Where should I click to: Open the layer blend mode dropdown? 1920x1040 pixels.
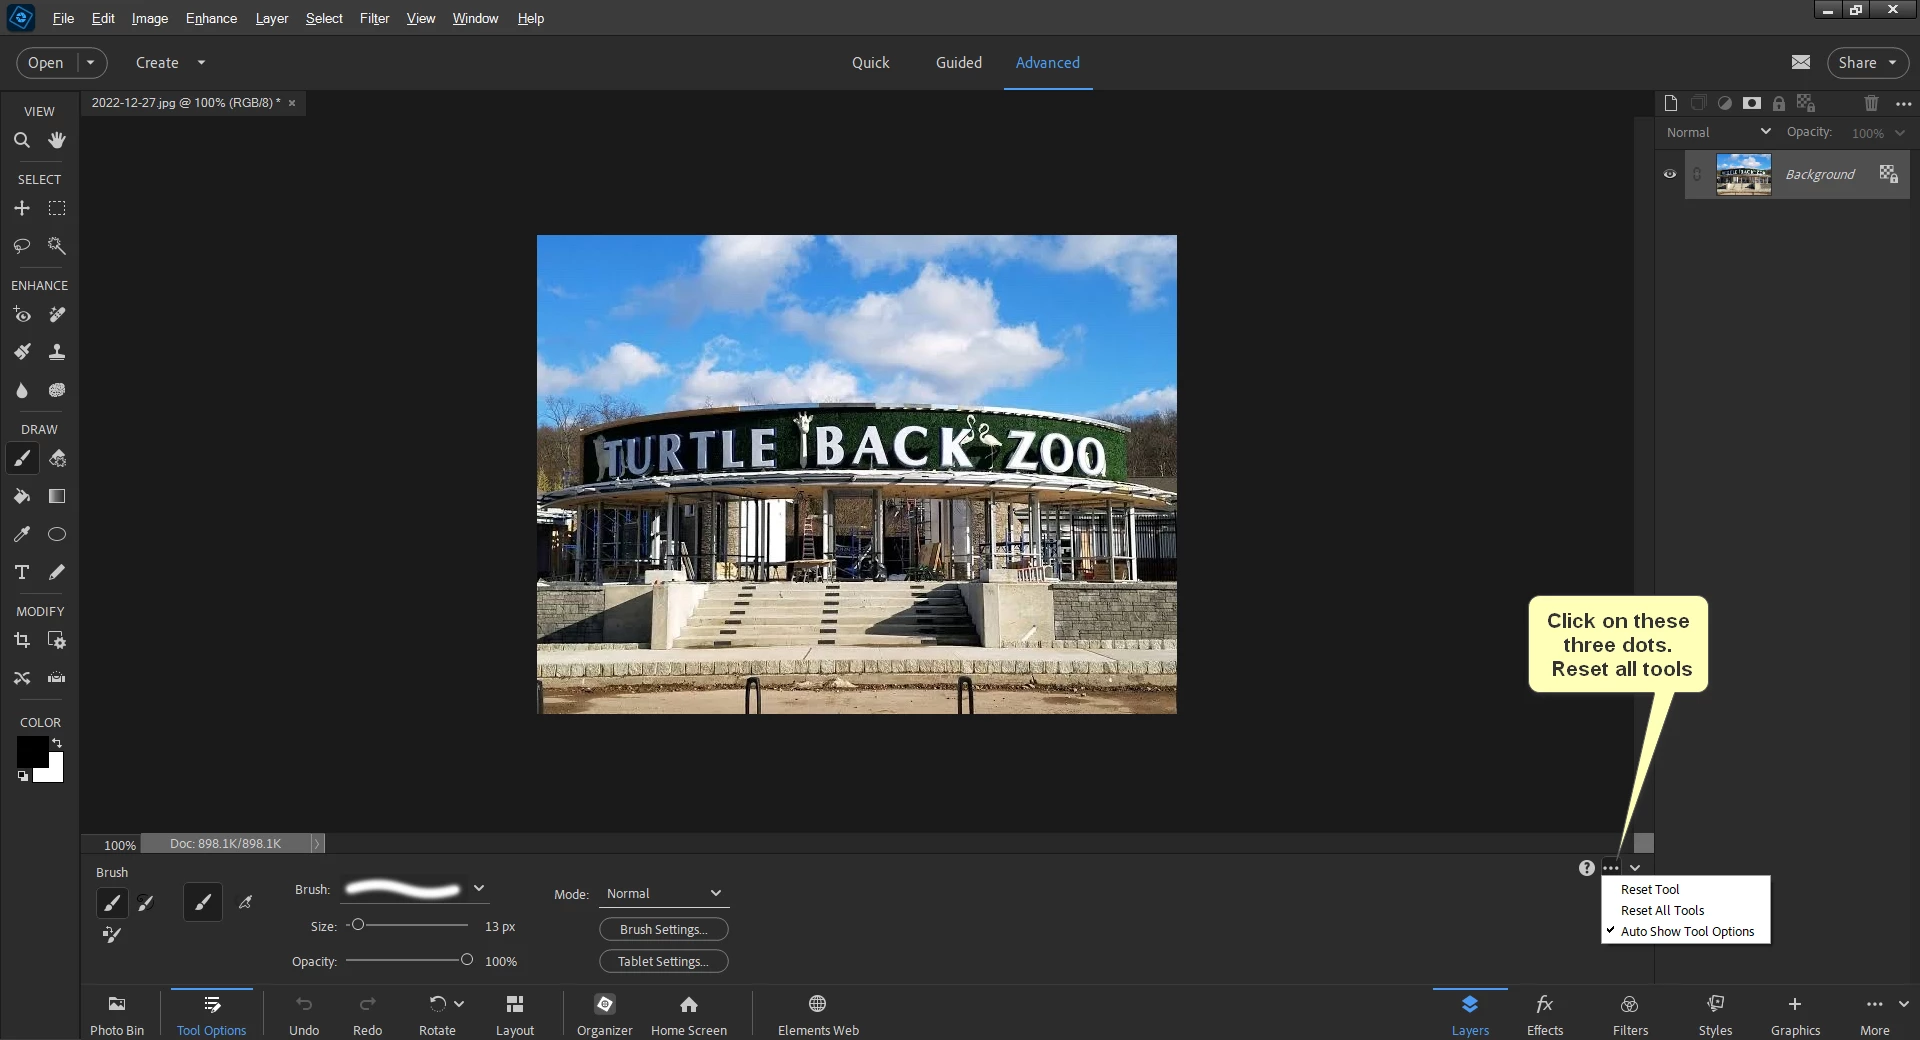(1718, 132)
